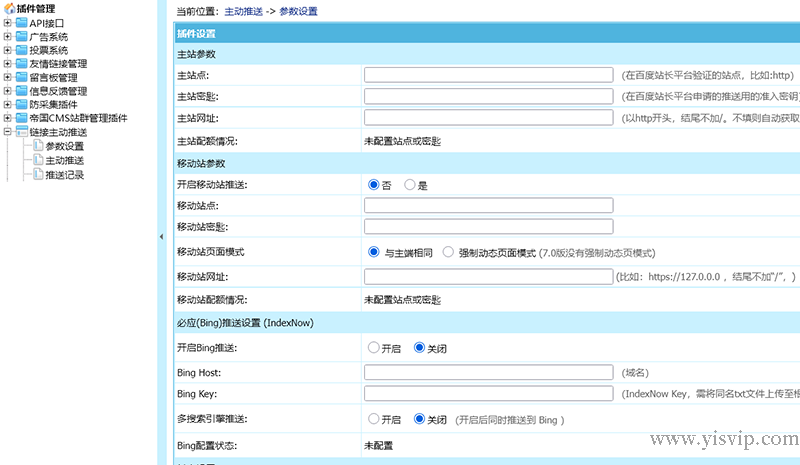Click the 广告系统 folder icon
This screenshot has height=465, width=800.
click(x=21, y=36)
